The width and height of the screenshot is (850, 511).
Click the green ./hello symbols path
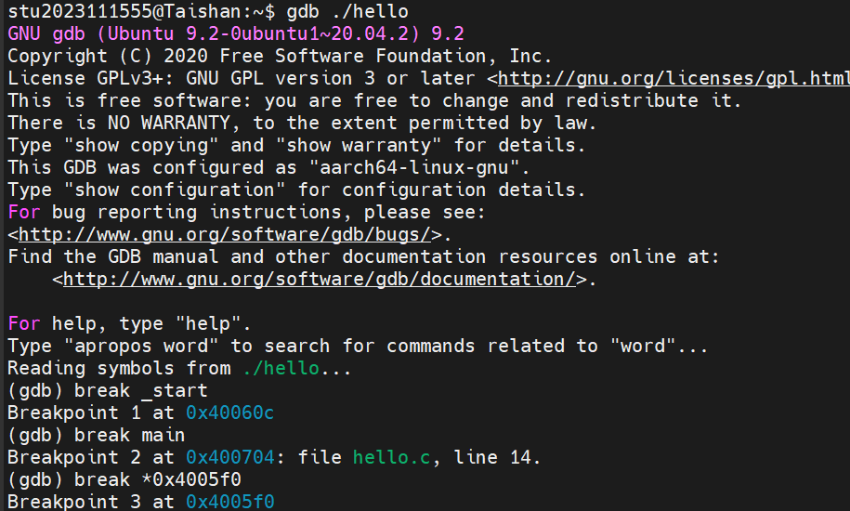click(281, 368)
